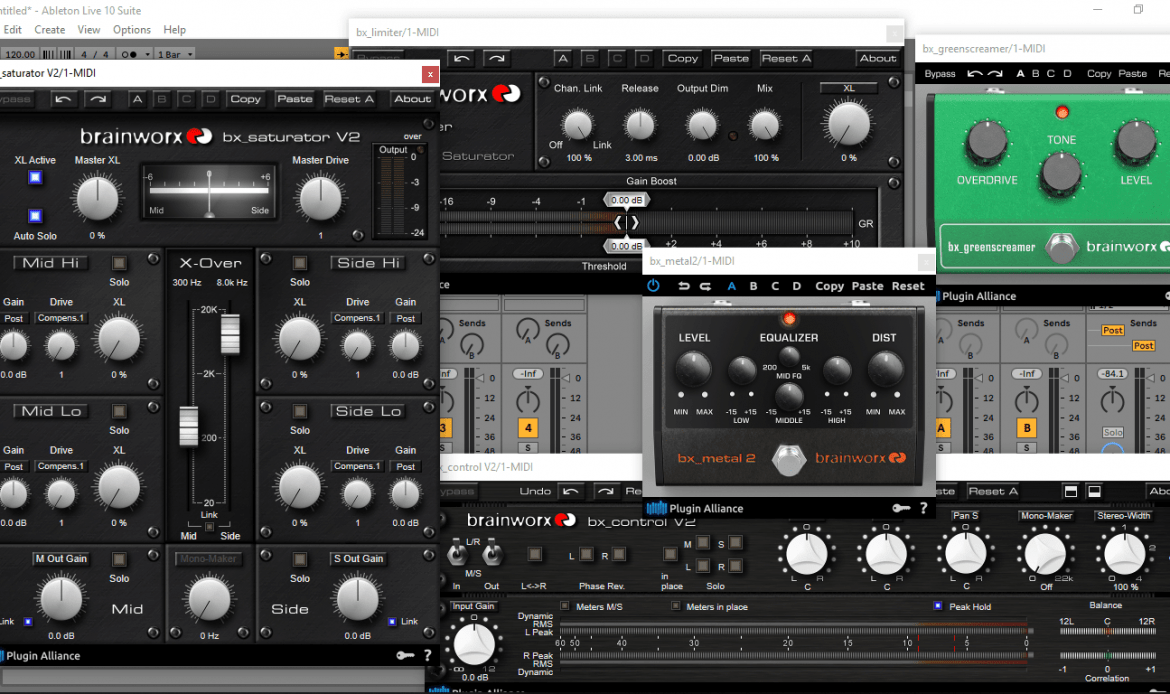Click the undo arrow in bx_greenscreamer
1170x694 pixels.
coord(975,73)
